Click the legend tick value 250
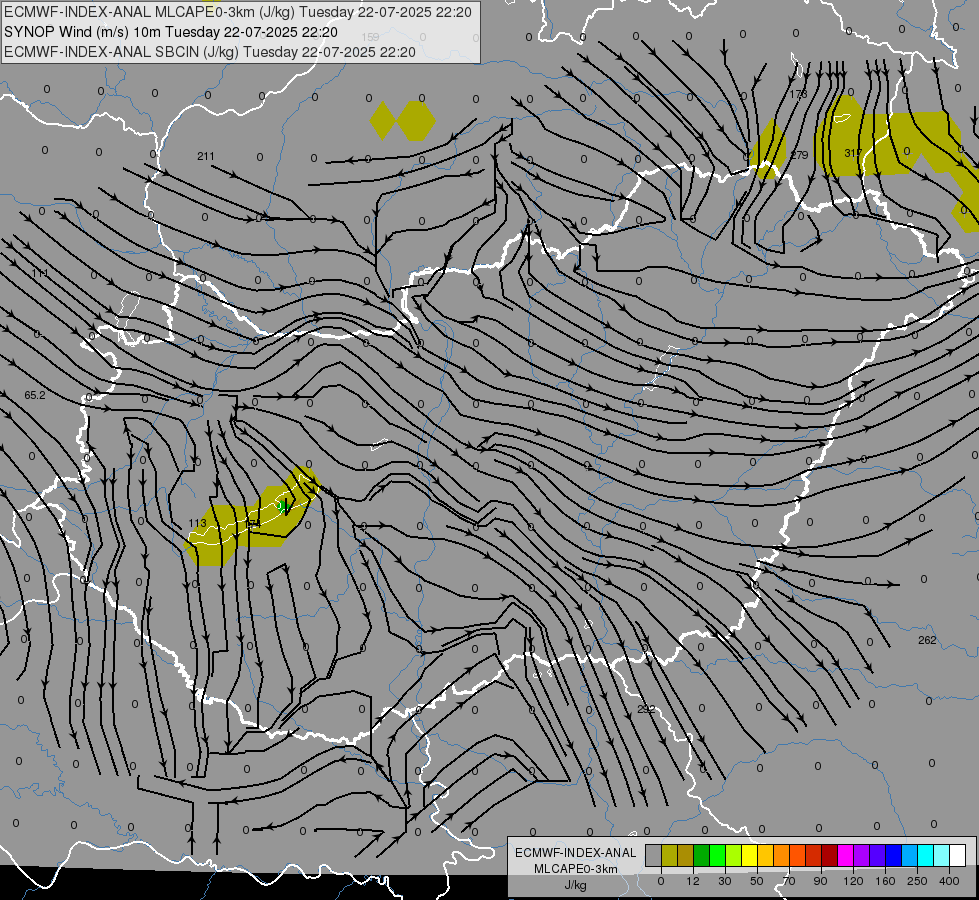 coord(917,881)
